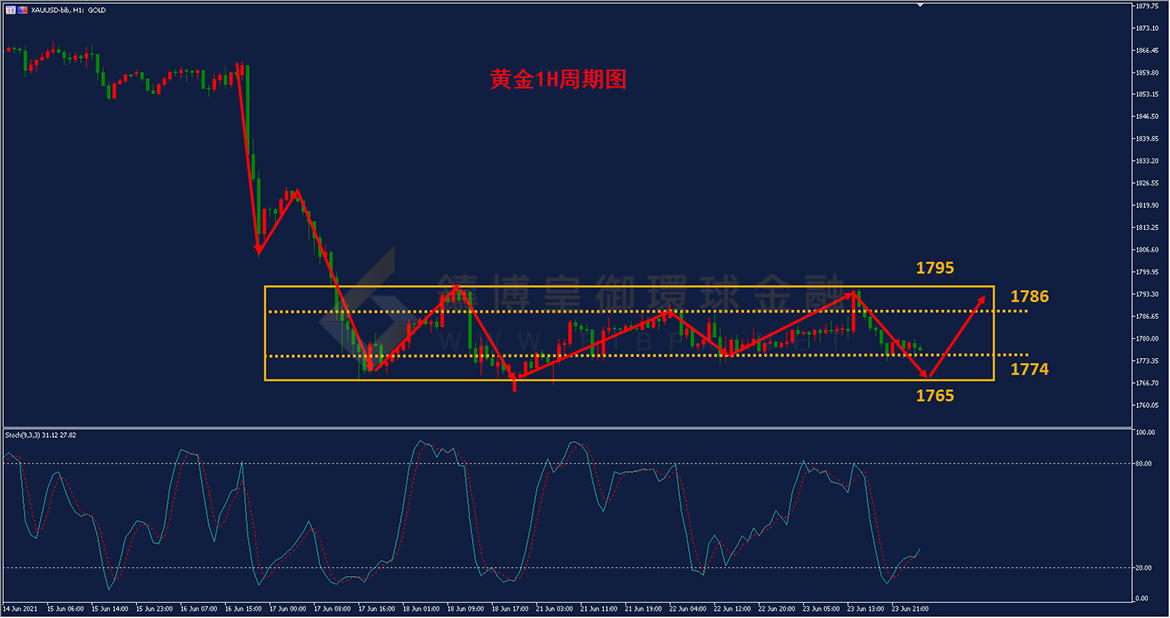This screenshot has width=1170, height=618.
Task: Click the one-click trading panel icon
Action: [x=10, y=10]
